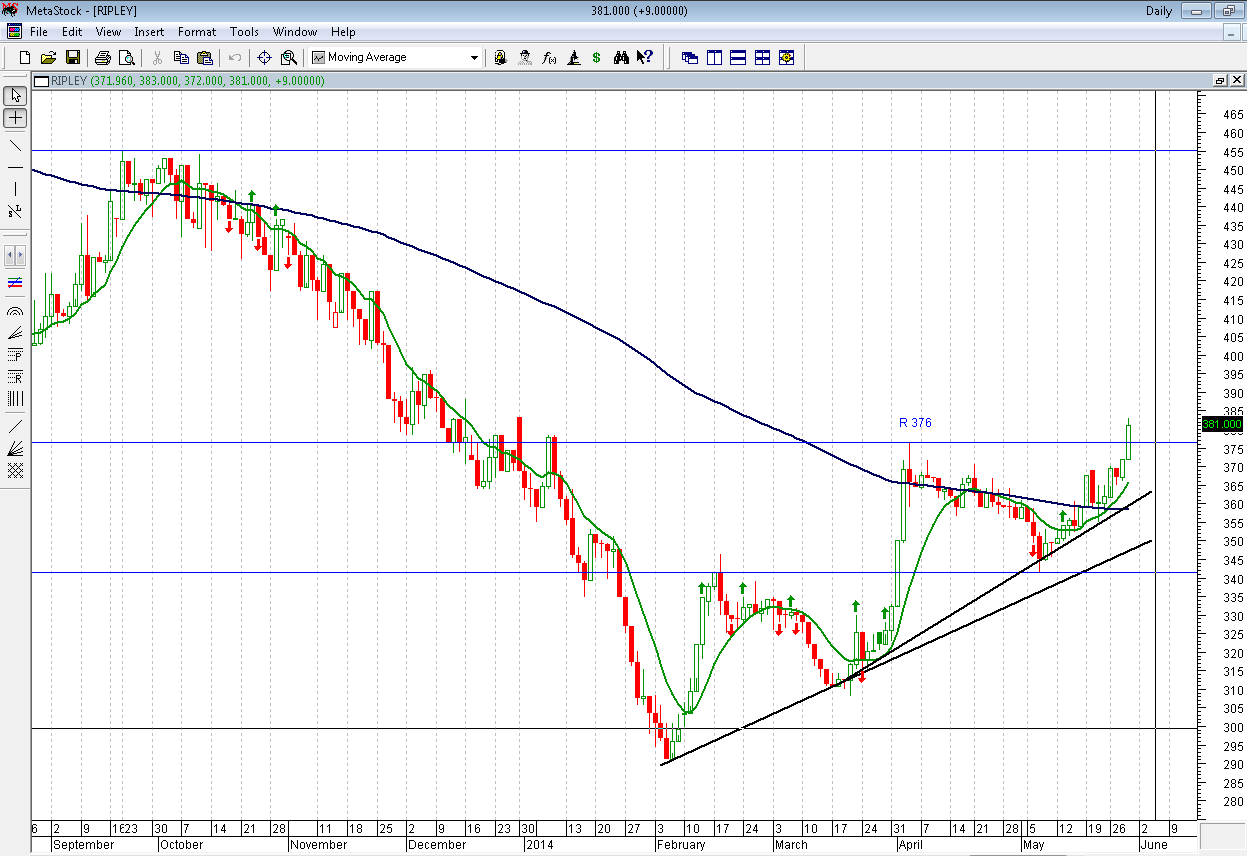1247x856 pixels.
Task: Open the Expert Advisor icon
Action: pos(500,58)
